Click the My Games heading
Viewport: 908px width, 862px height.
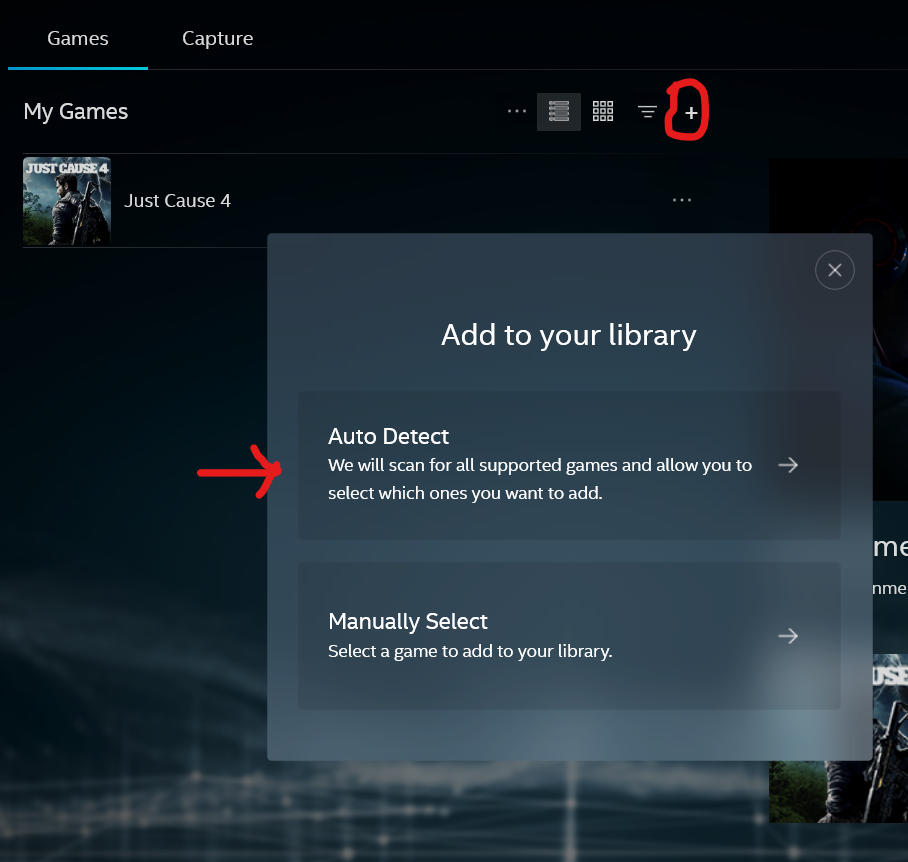coord(75,111)
